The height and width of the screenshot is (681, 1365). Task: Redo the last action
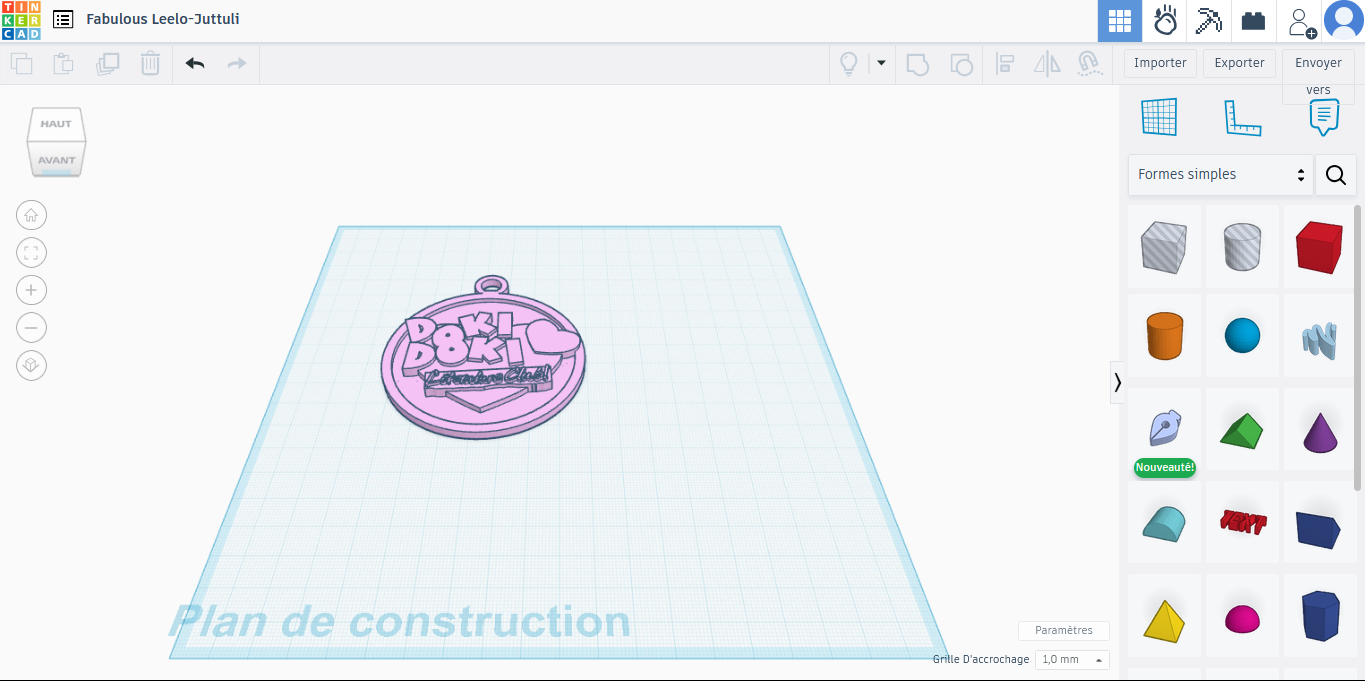coord(237,64)
